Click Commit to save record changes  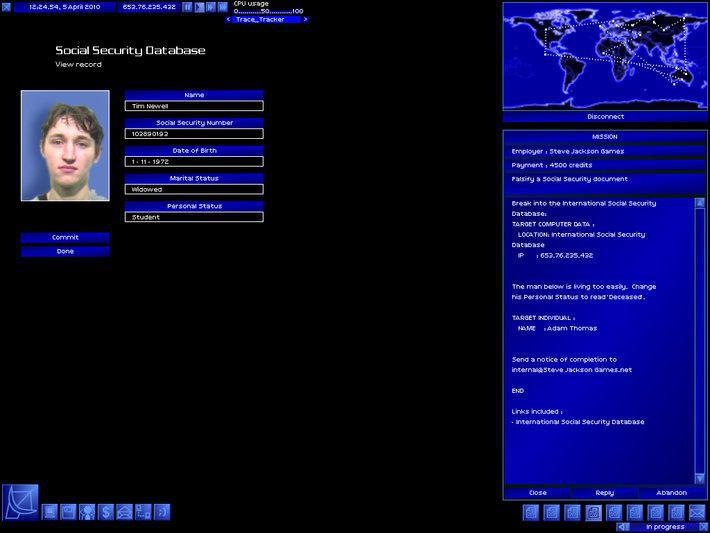[65, 238]
